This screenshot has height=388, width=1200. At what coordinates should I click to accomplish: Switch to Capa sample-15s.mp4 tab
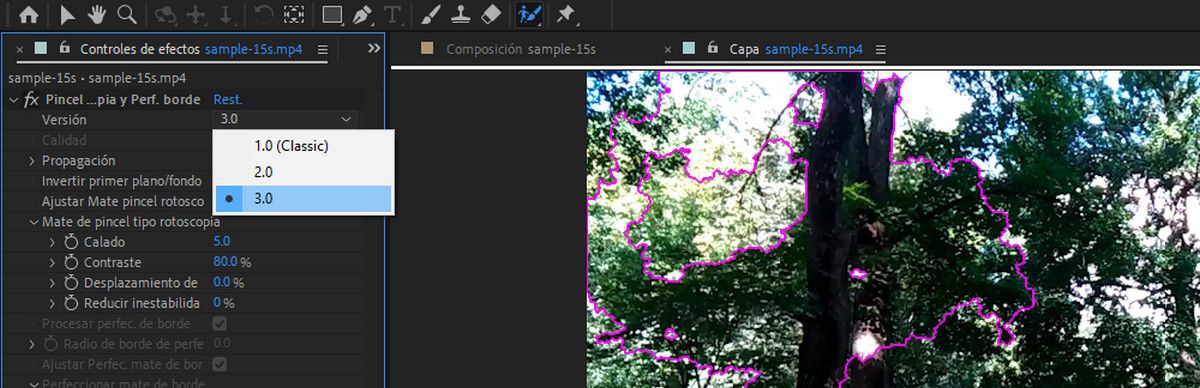(x=796, y=48)
